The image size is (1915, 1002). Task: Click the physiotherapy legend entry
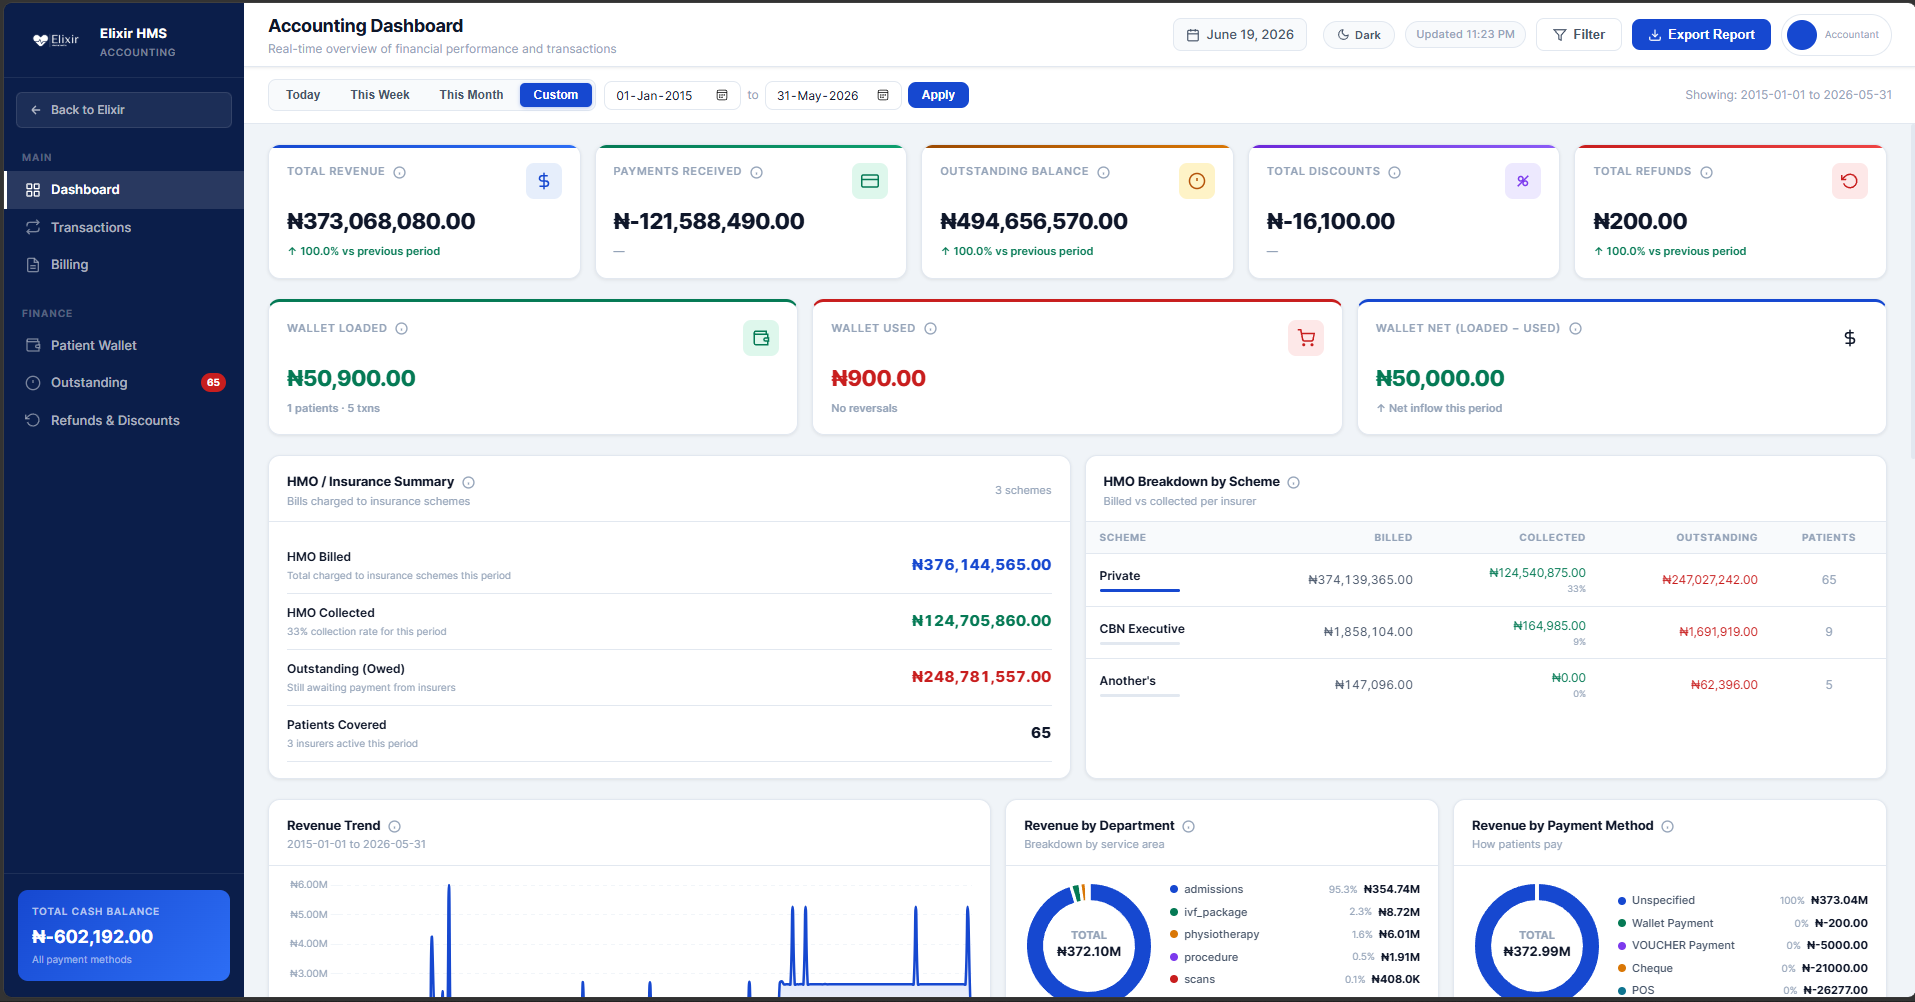[x=1295, y=934]
